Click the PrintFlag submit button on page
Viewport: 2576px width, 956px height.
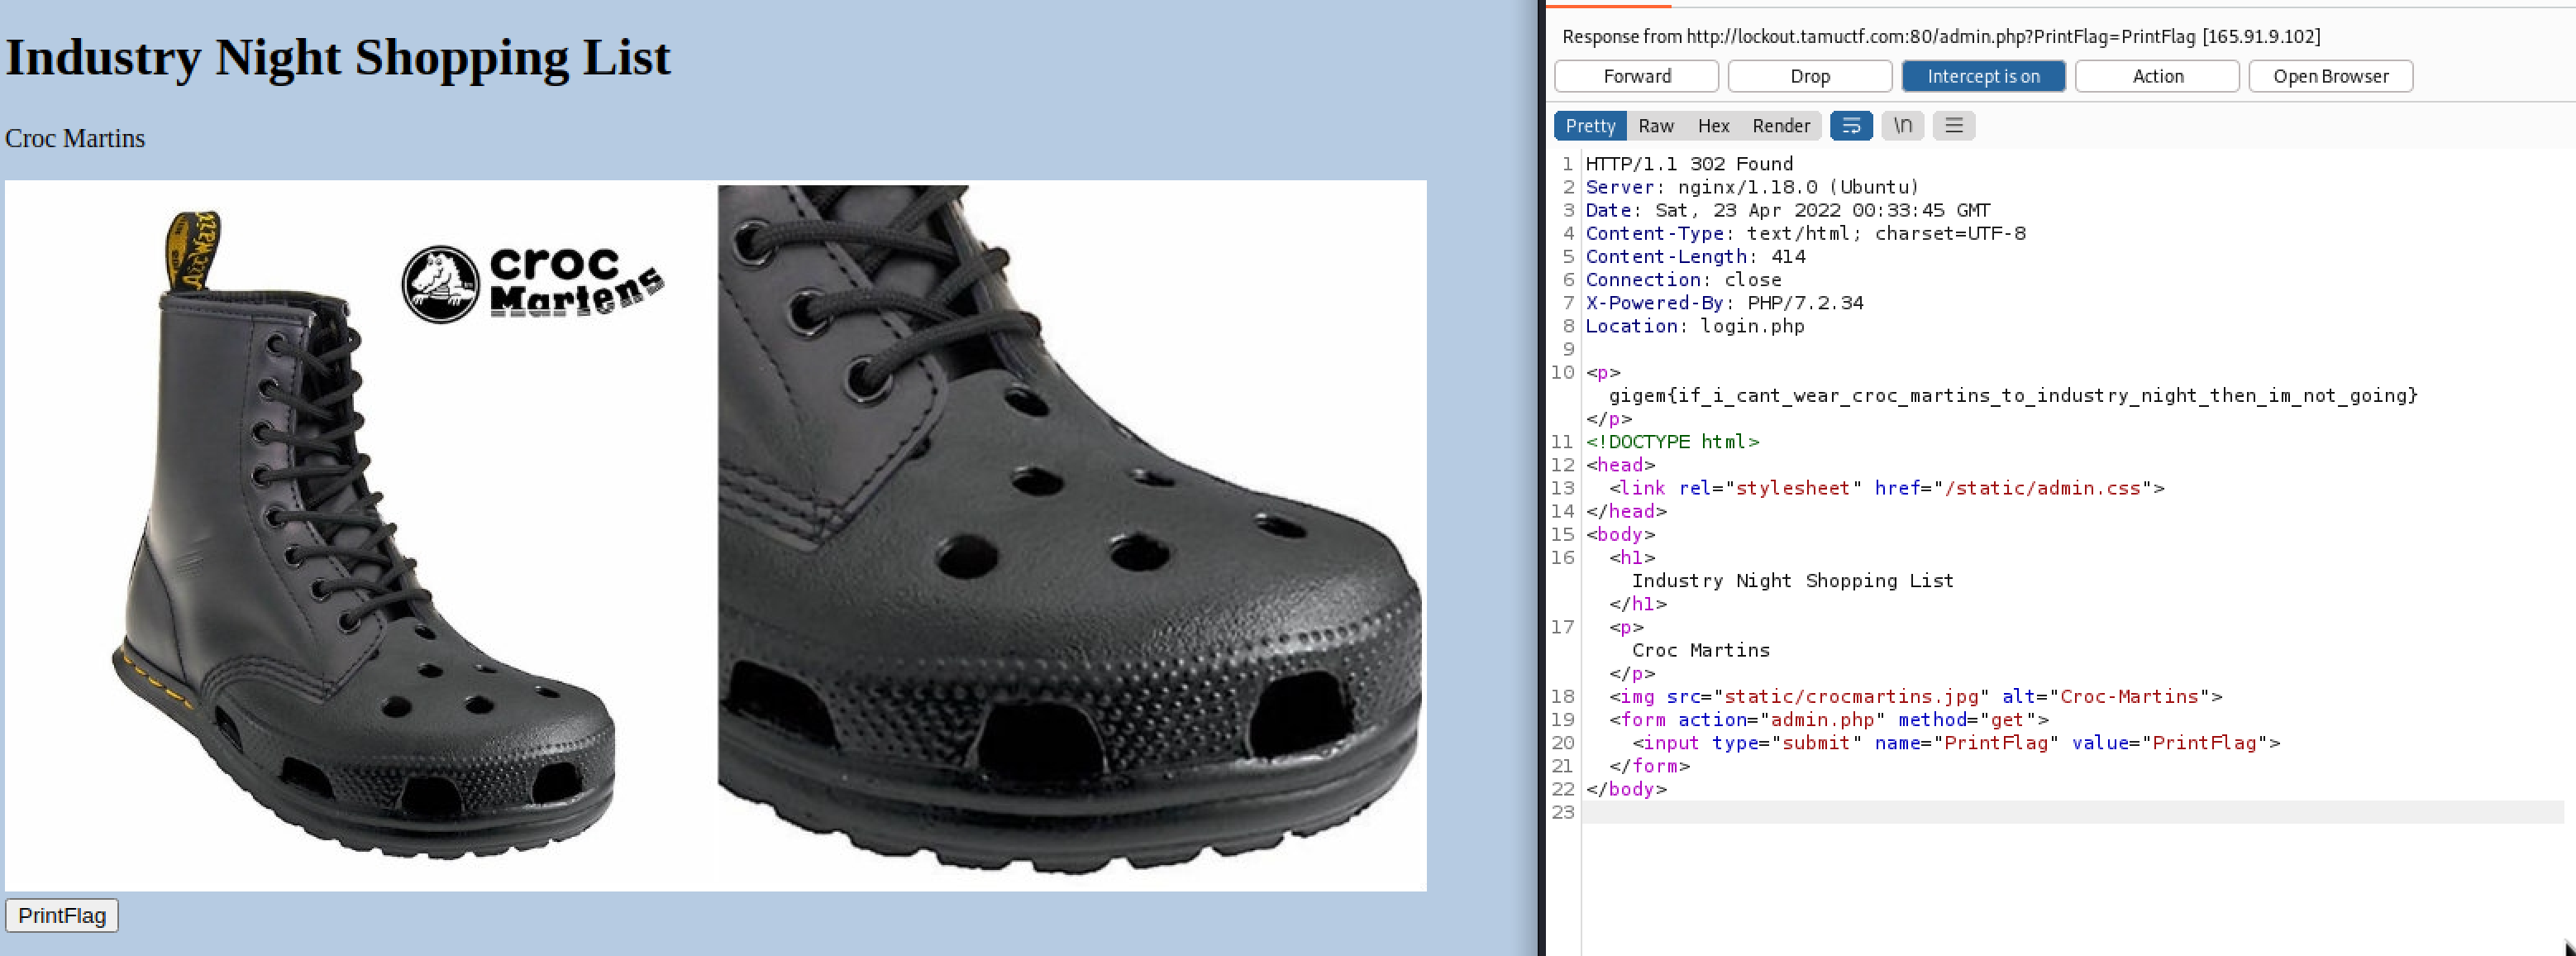62,915
